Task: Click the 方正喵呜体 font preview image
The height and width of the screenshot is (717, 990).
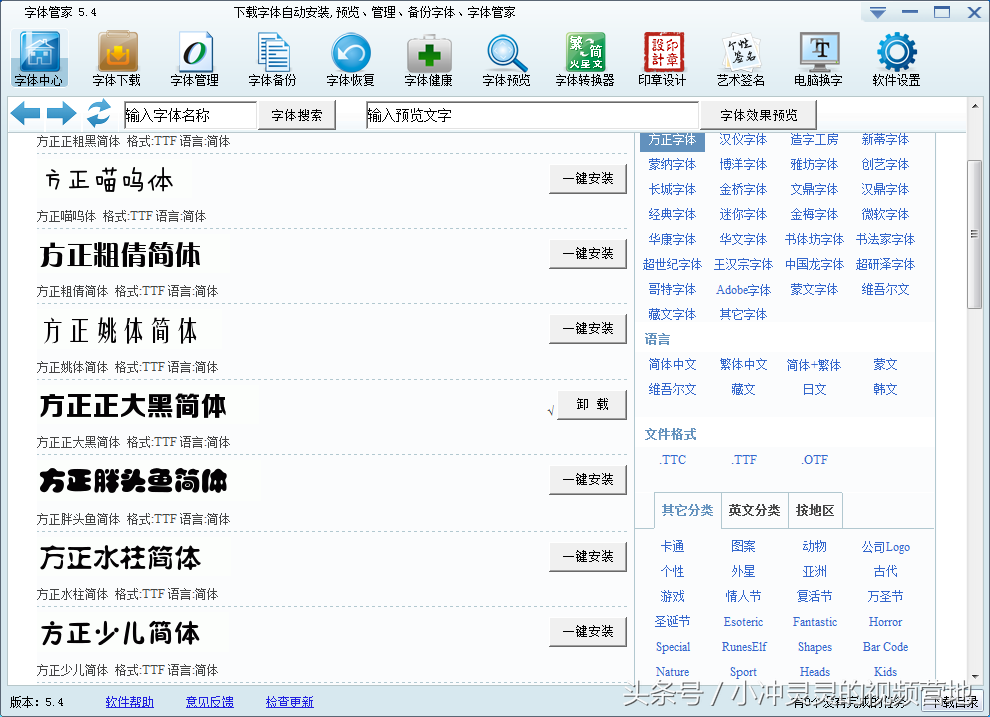Action: click(x=110, y=180)
